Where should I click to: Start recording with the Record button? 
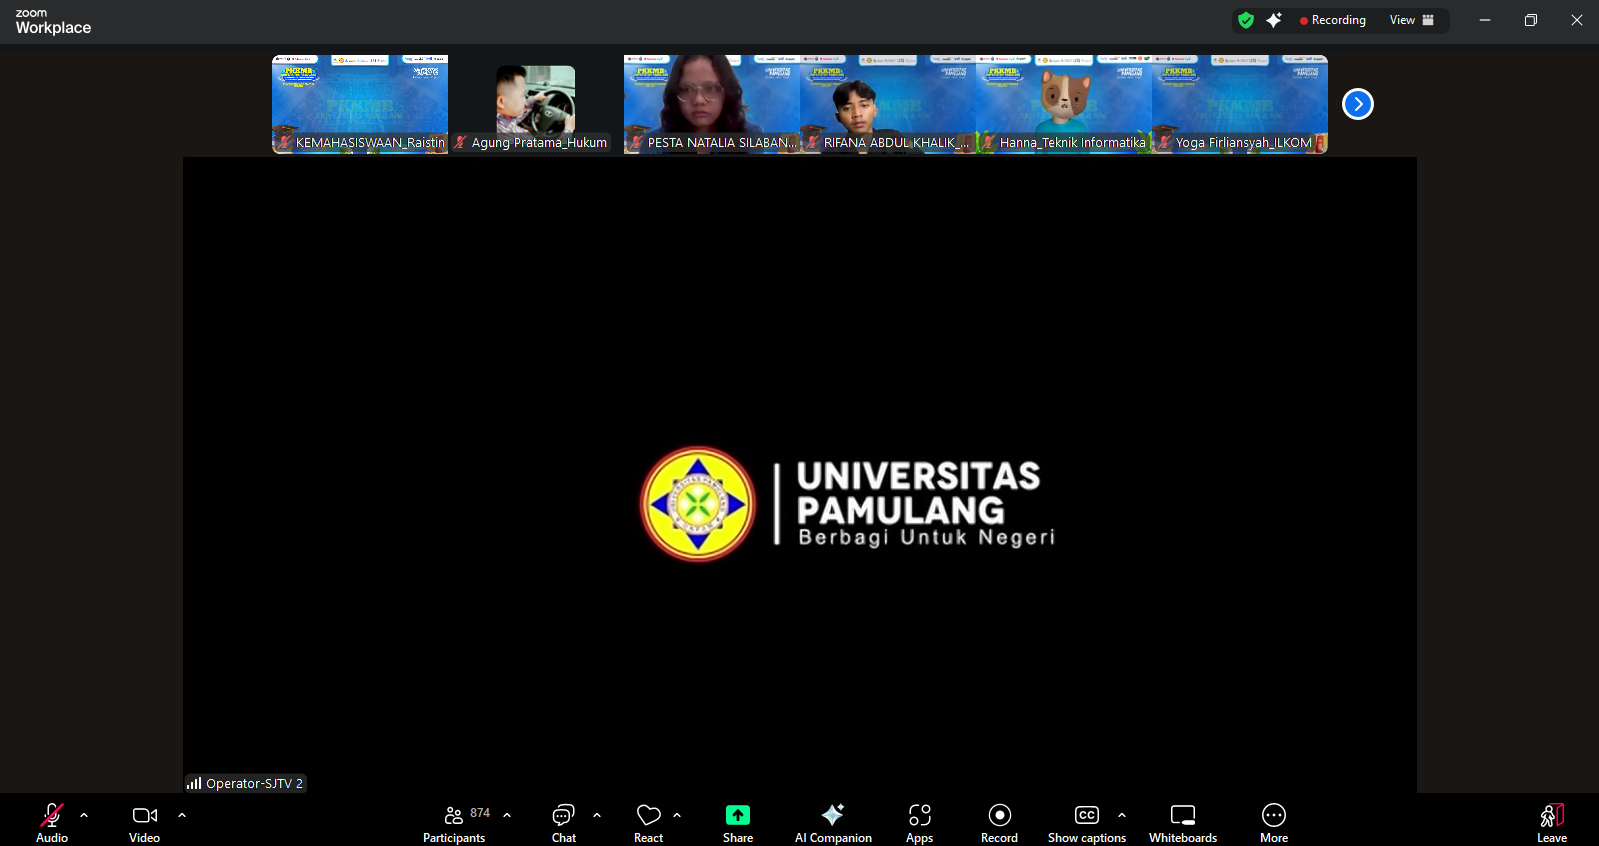[1000, 822]
